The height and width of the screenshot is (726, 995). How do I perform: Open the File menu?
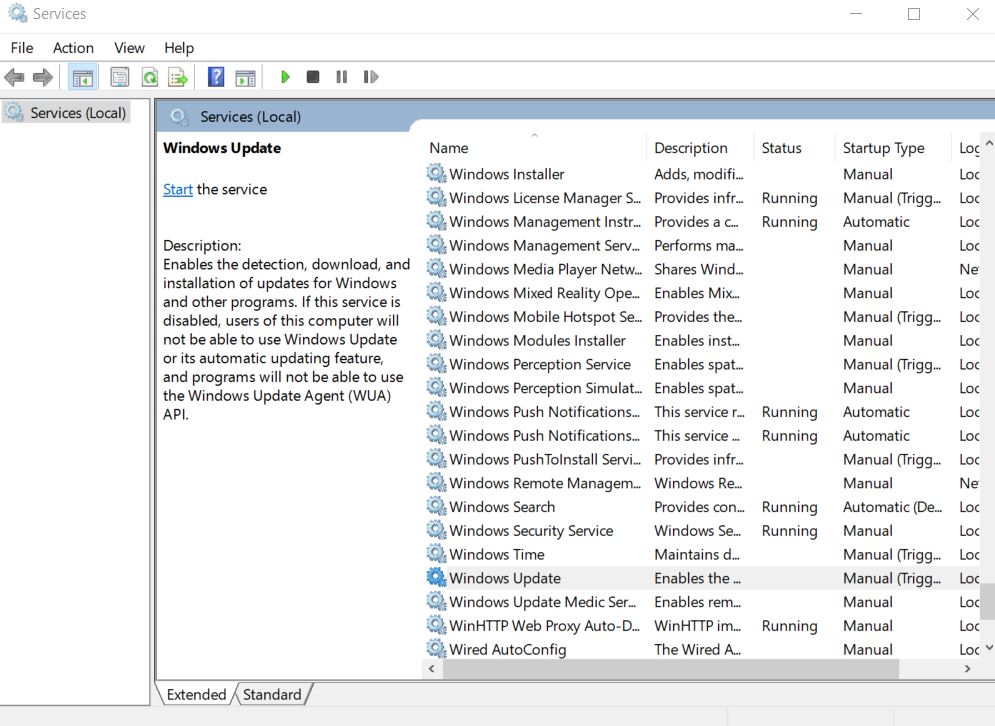coord(22,48)
